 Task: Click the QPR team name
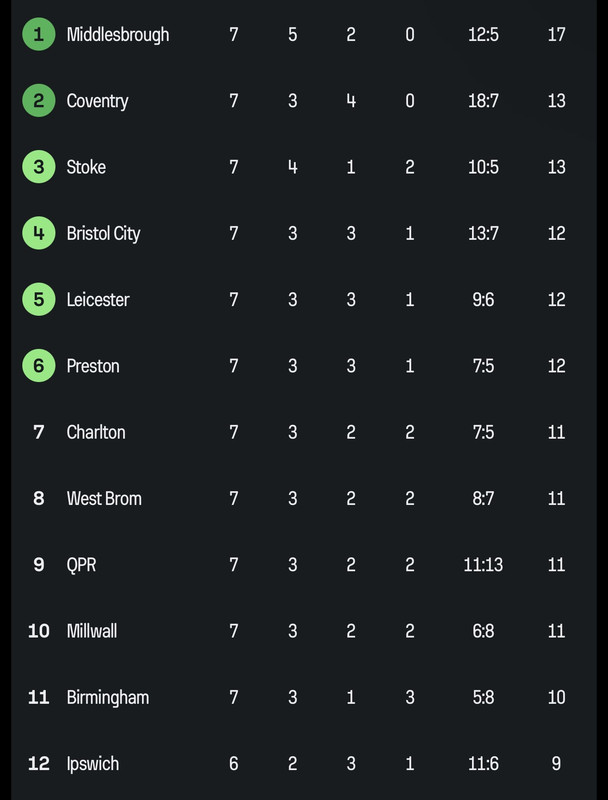tap(81, 565)
